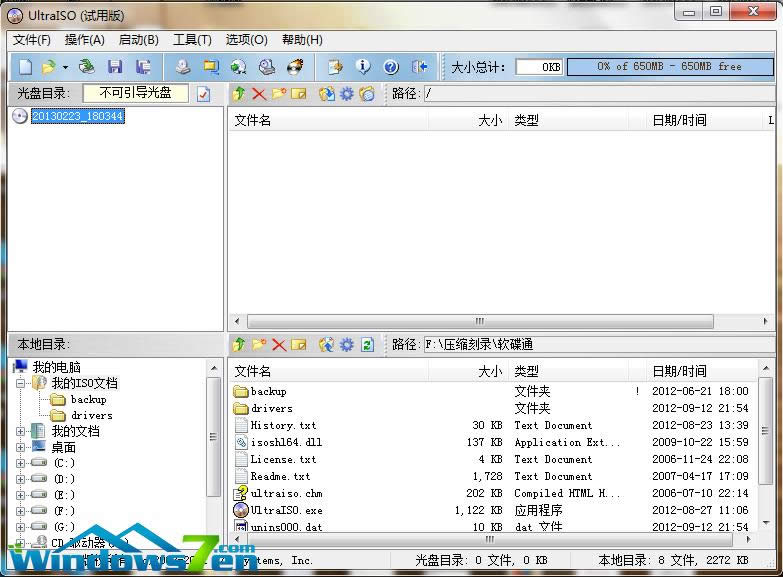
Task: Click the Save floppy disk icon
Action: 115,67
